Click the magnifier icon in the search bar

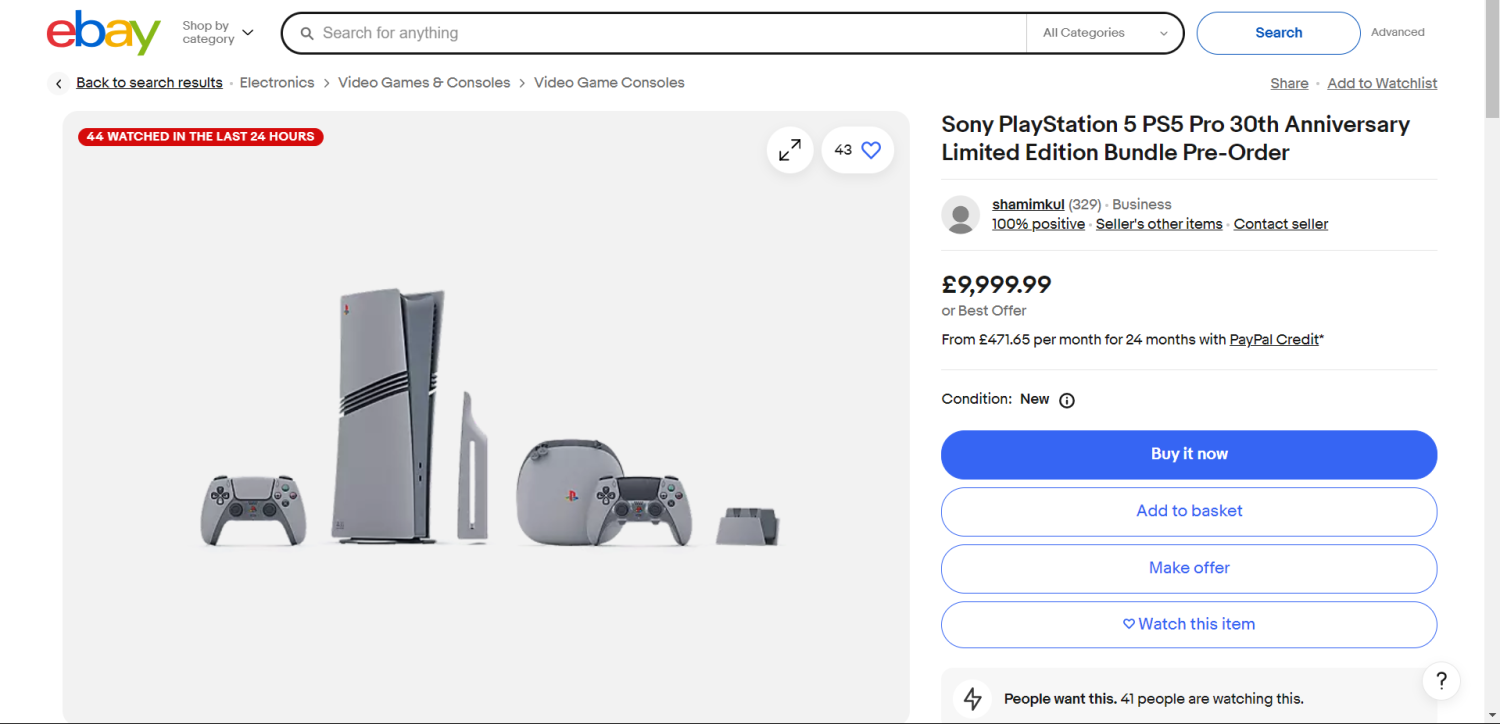[x=305, y=32]
